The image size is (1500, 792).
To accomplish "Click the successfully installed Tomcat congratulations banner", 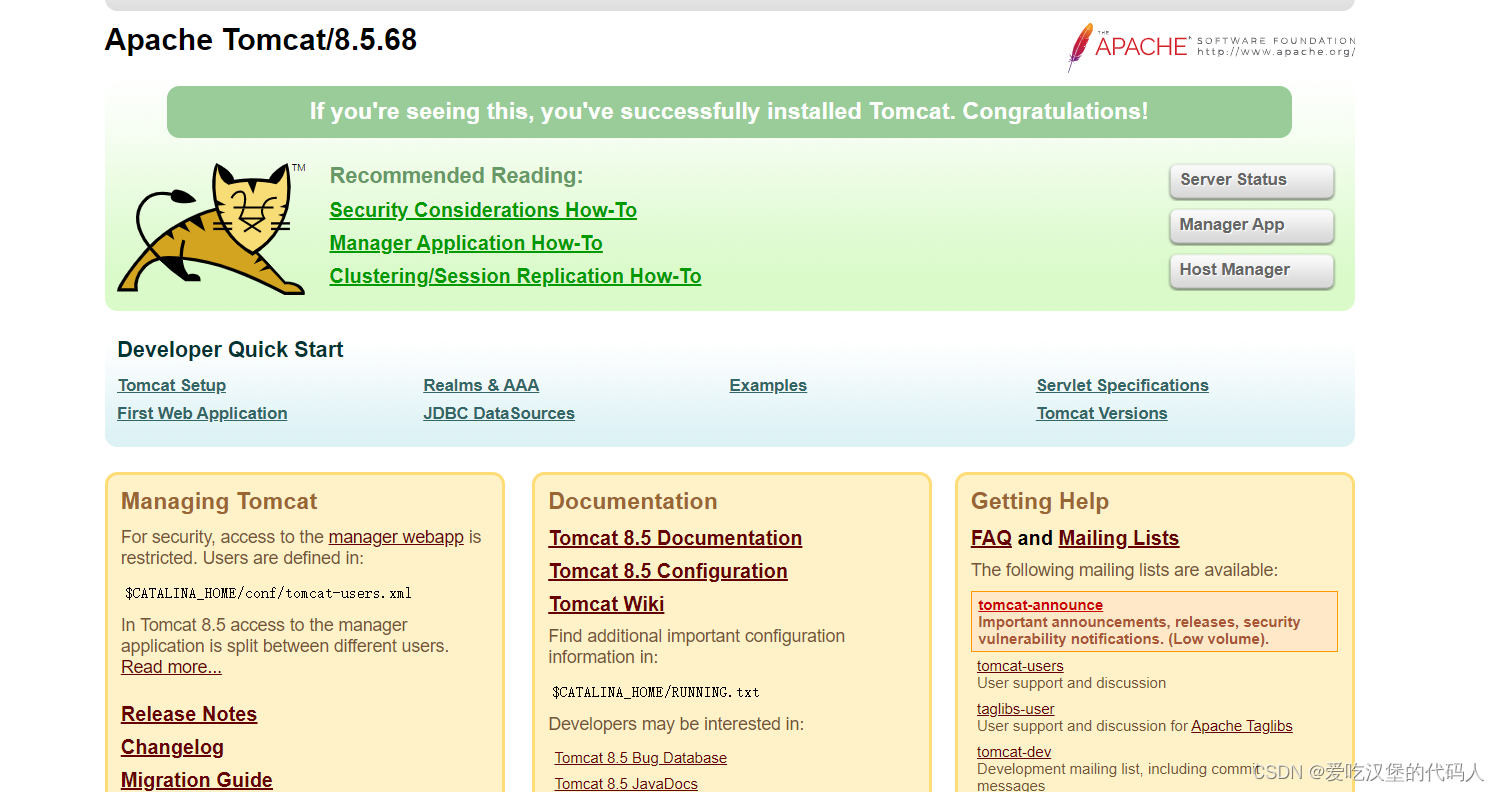I will [x=729, y=112].
